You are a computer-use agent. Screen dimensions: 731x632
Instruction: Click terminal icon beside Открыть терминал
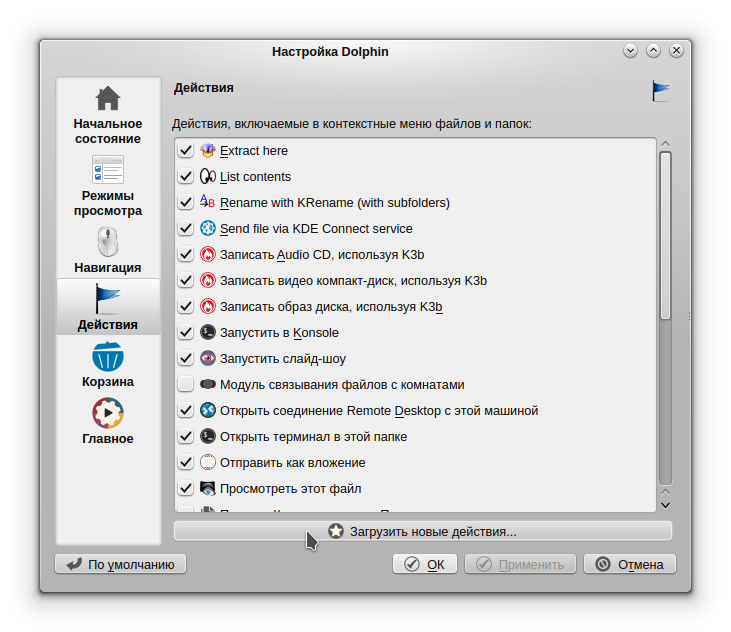(x=207, y=437)
